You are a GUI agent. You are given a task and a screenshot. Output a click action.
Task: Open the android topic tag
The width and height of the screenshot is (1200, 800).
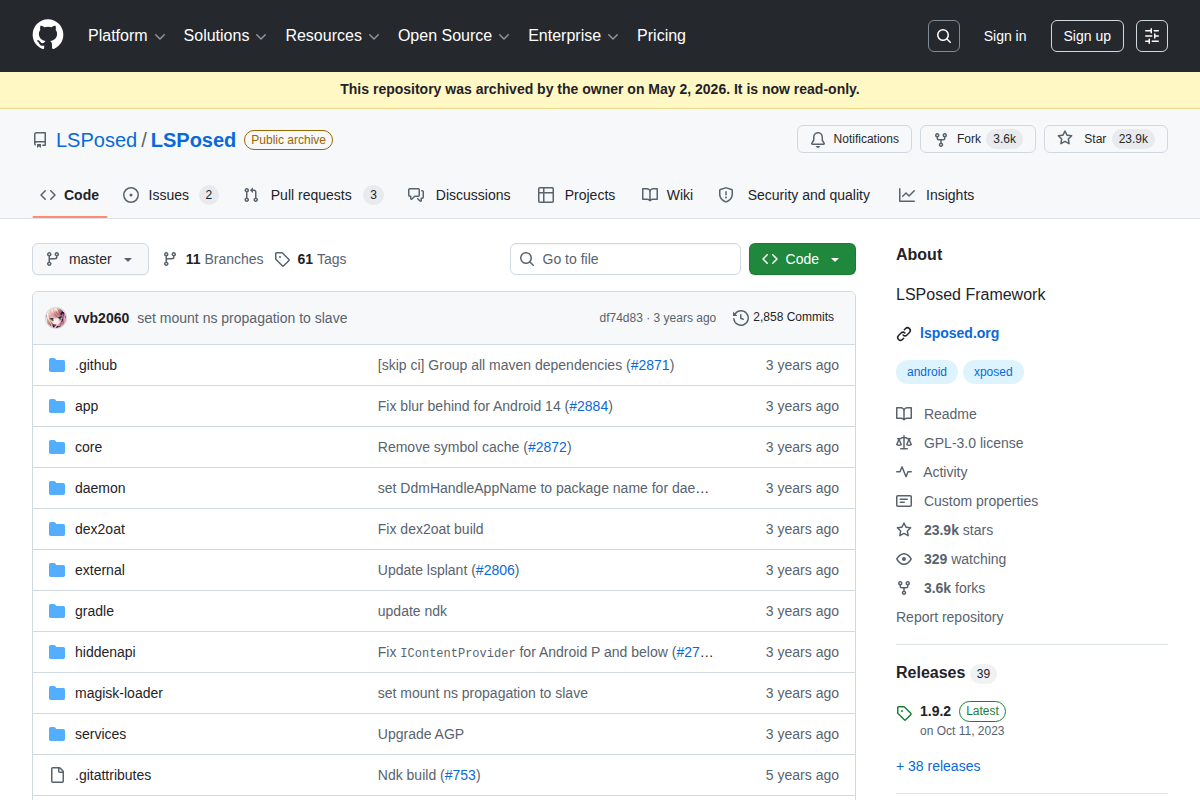click(927, 372)
